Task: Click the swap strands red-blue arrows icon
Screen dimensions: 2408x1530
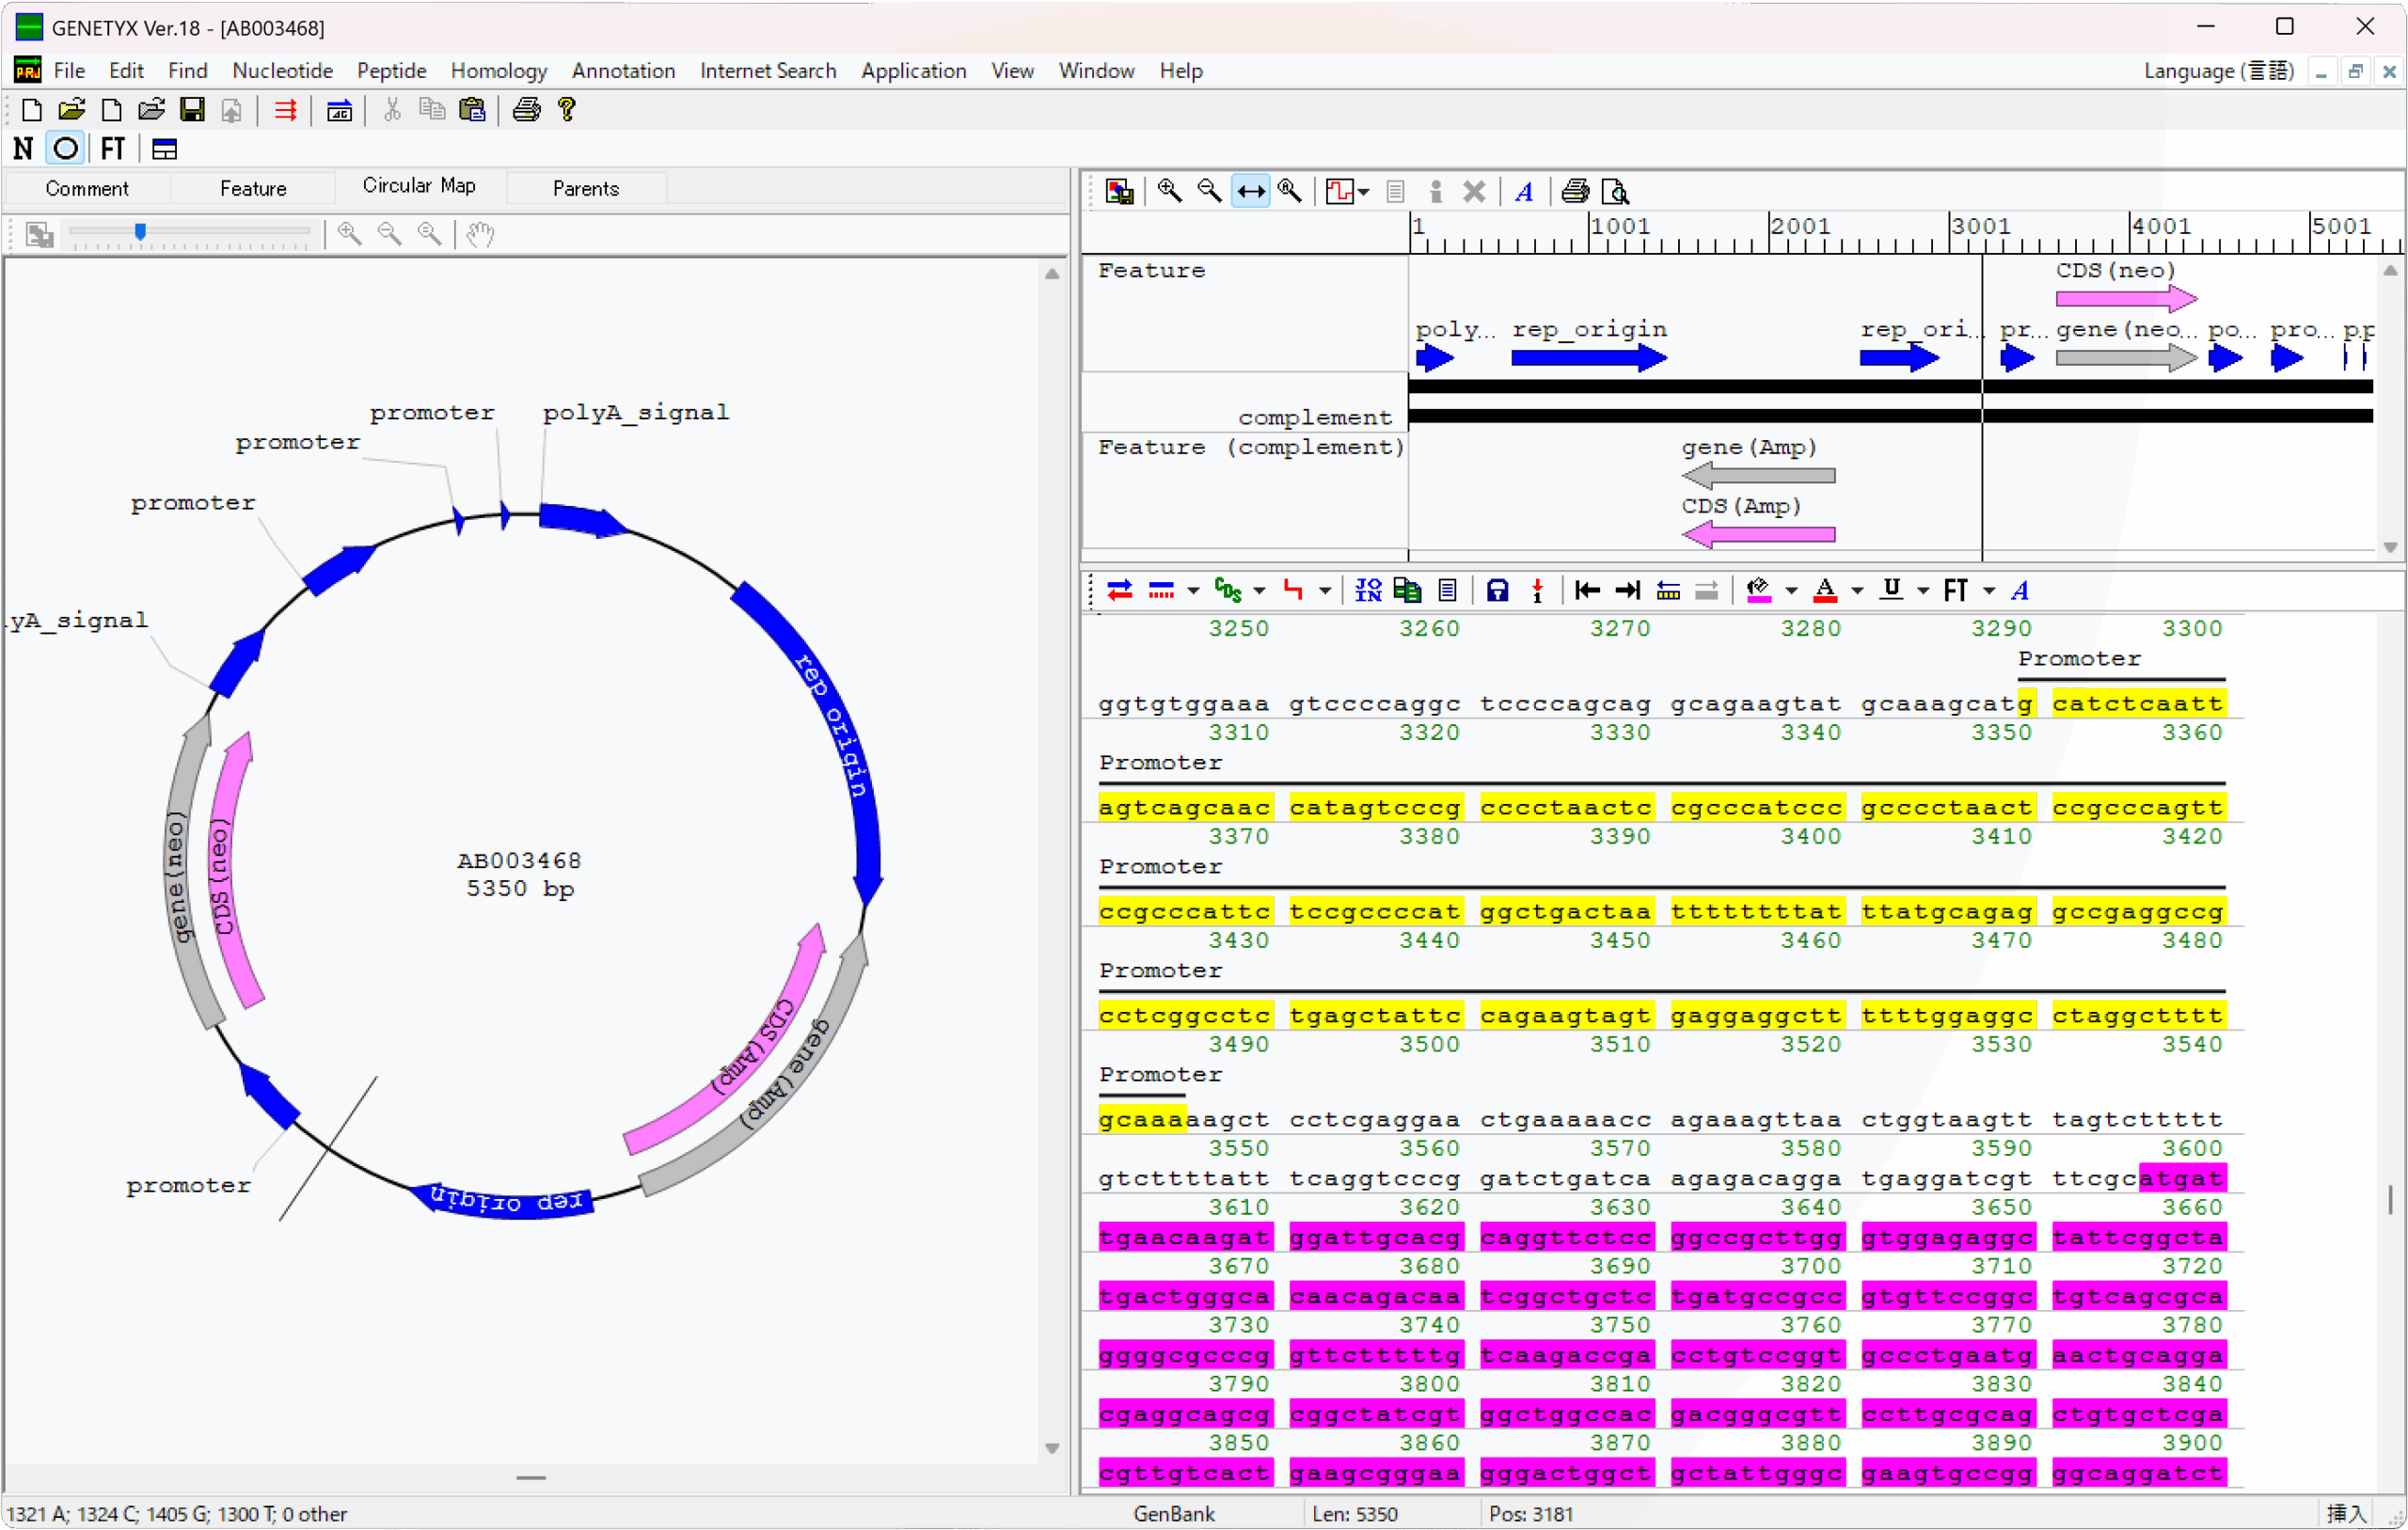Action: pos(1119,591)
